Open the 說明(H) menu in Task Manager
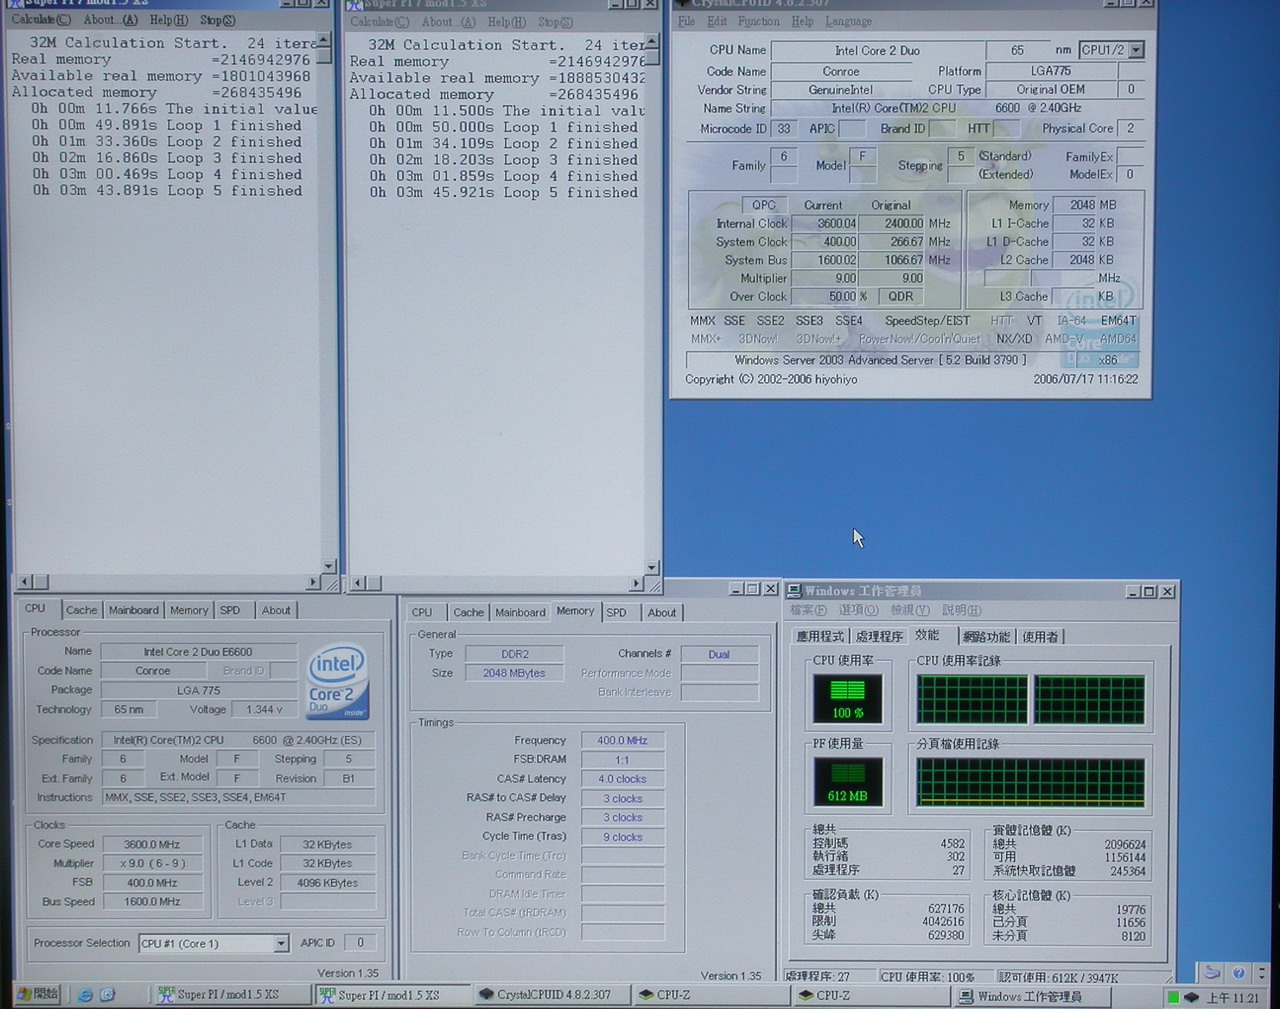This screenshot has height=1009, width=1280. point(961,610)
